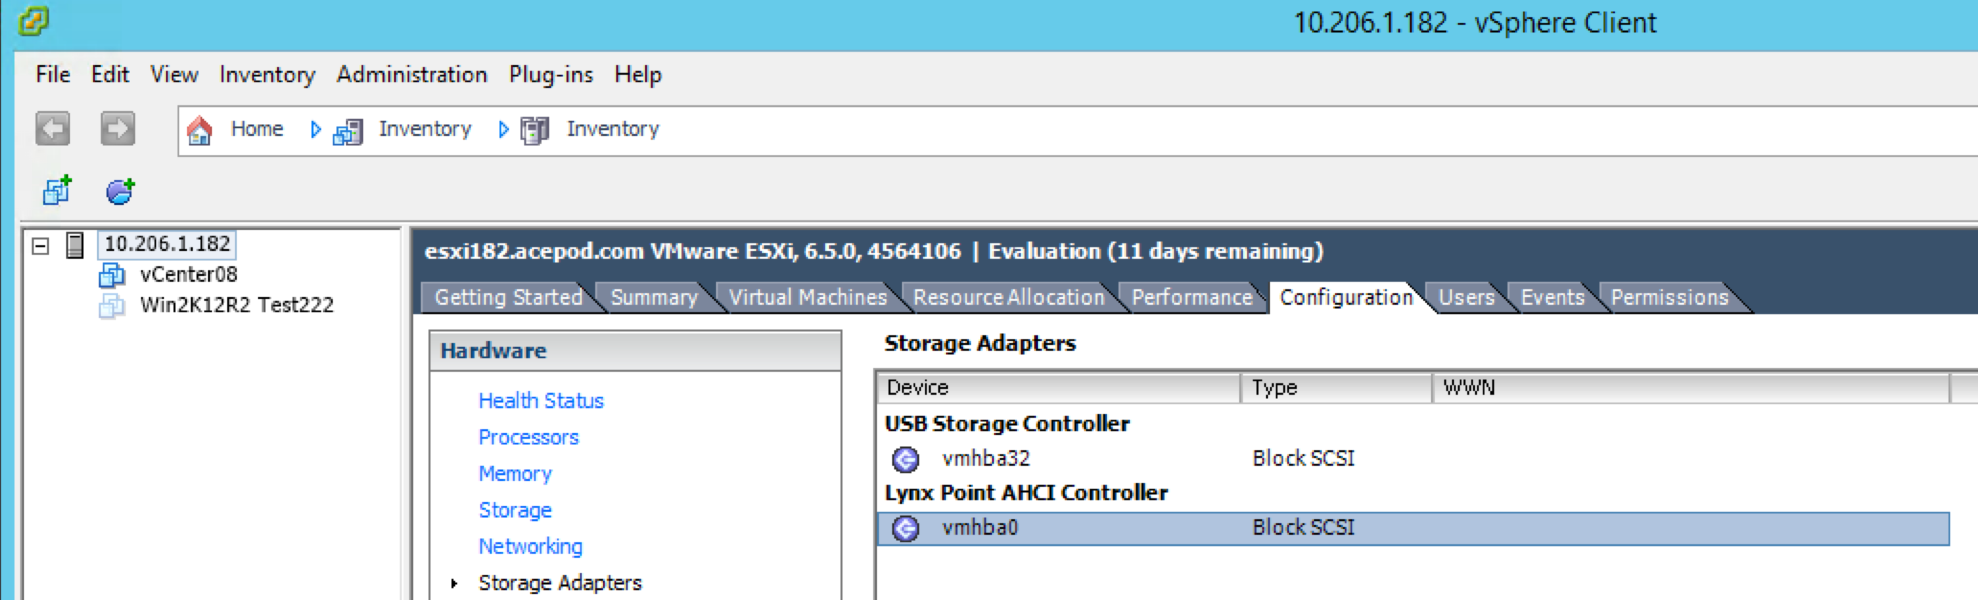Click the new virtual machine toolbar icon
The image size is (1978, 600).
[x=57, y=190]
